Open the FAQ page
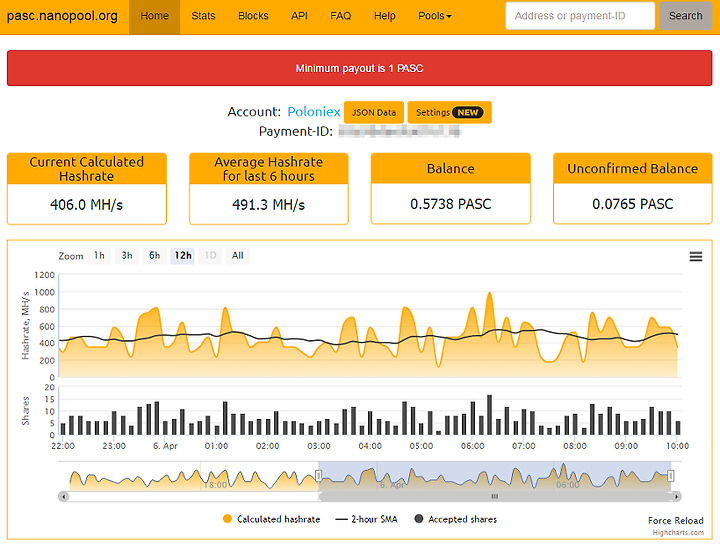Image resolution: width=720 pixels, height=547 pixels. 341,16
